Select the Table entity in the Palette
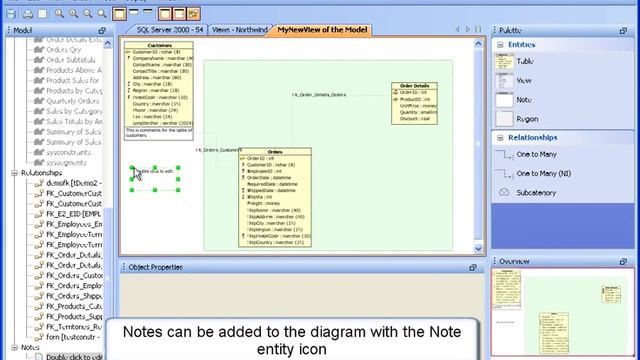Viewport: 640px width, 360px height. coord(524,61)
